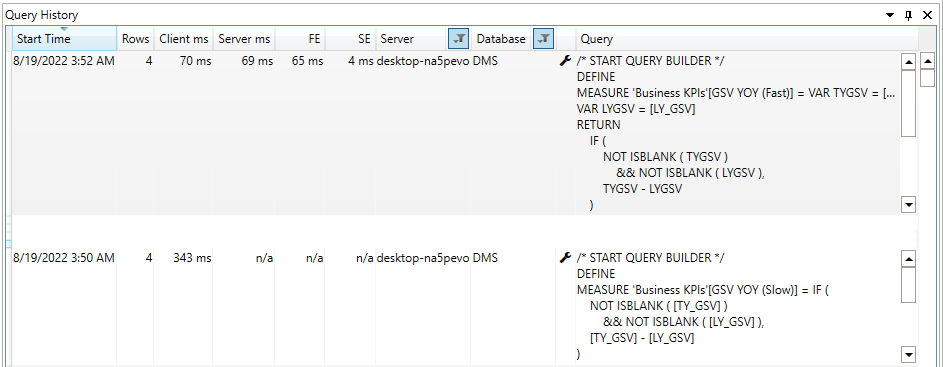The width and height of the screenshot is (943, 367).
Task: Click the first query's scrollbar thumb
Action: 908,103
